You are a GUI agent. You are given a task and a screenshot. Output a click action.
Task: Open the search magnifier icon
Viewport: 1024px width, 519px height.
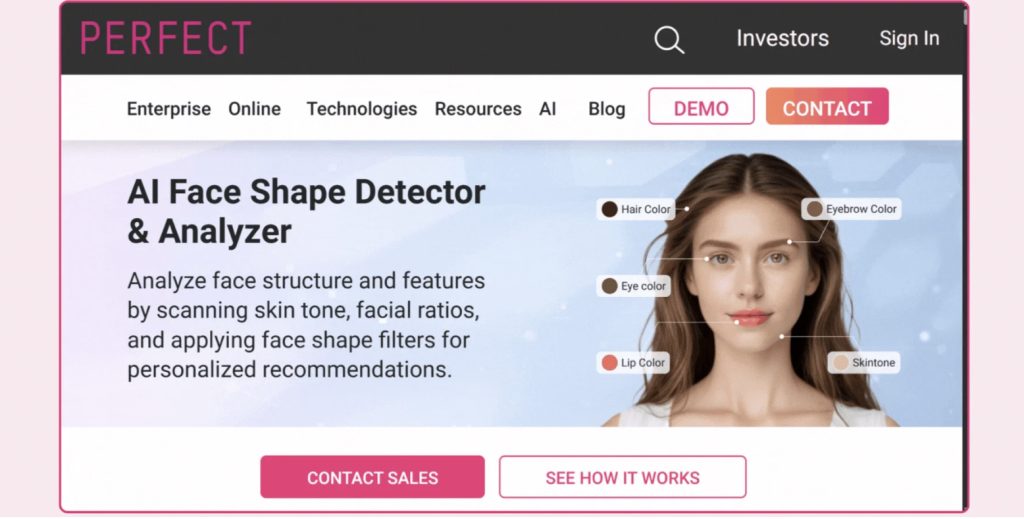click(x=669, y=40)
